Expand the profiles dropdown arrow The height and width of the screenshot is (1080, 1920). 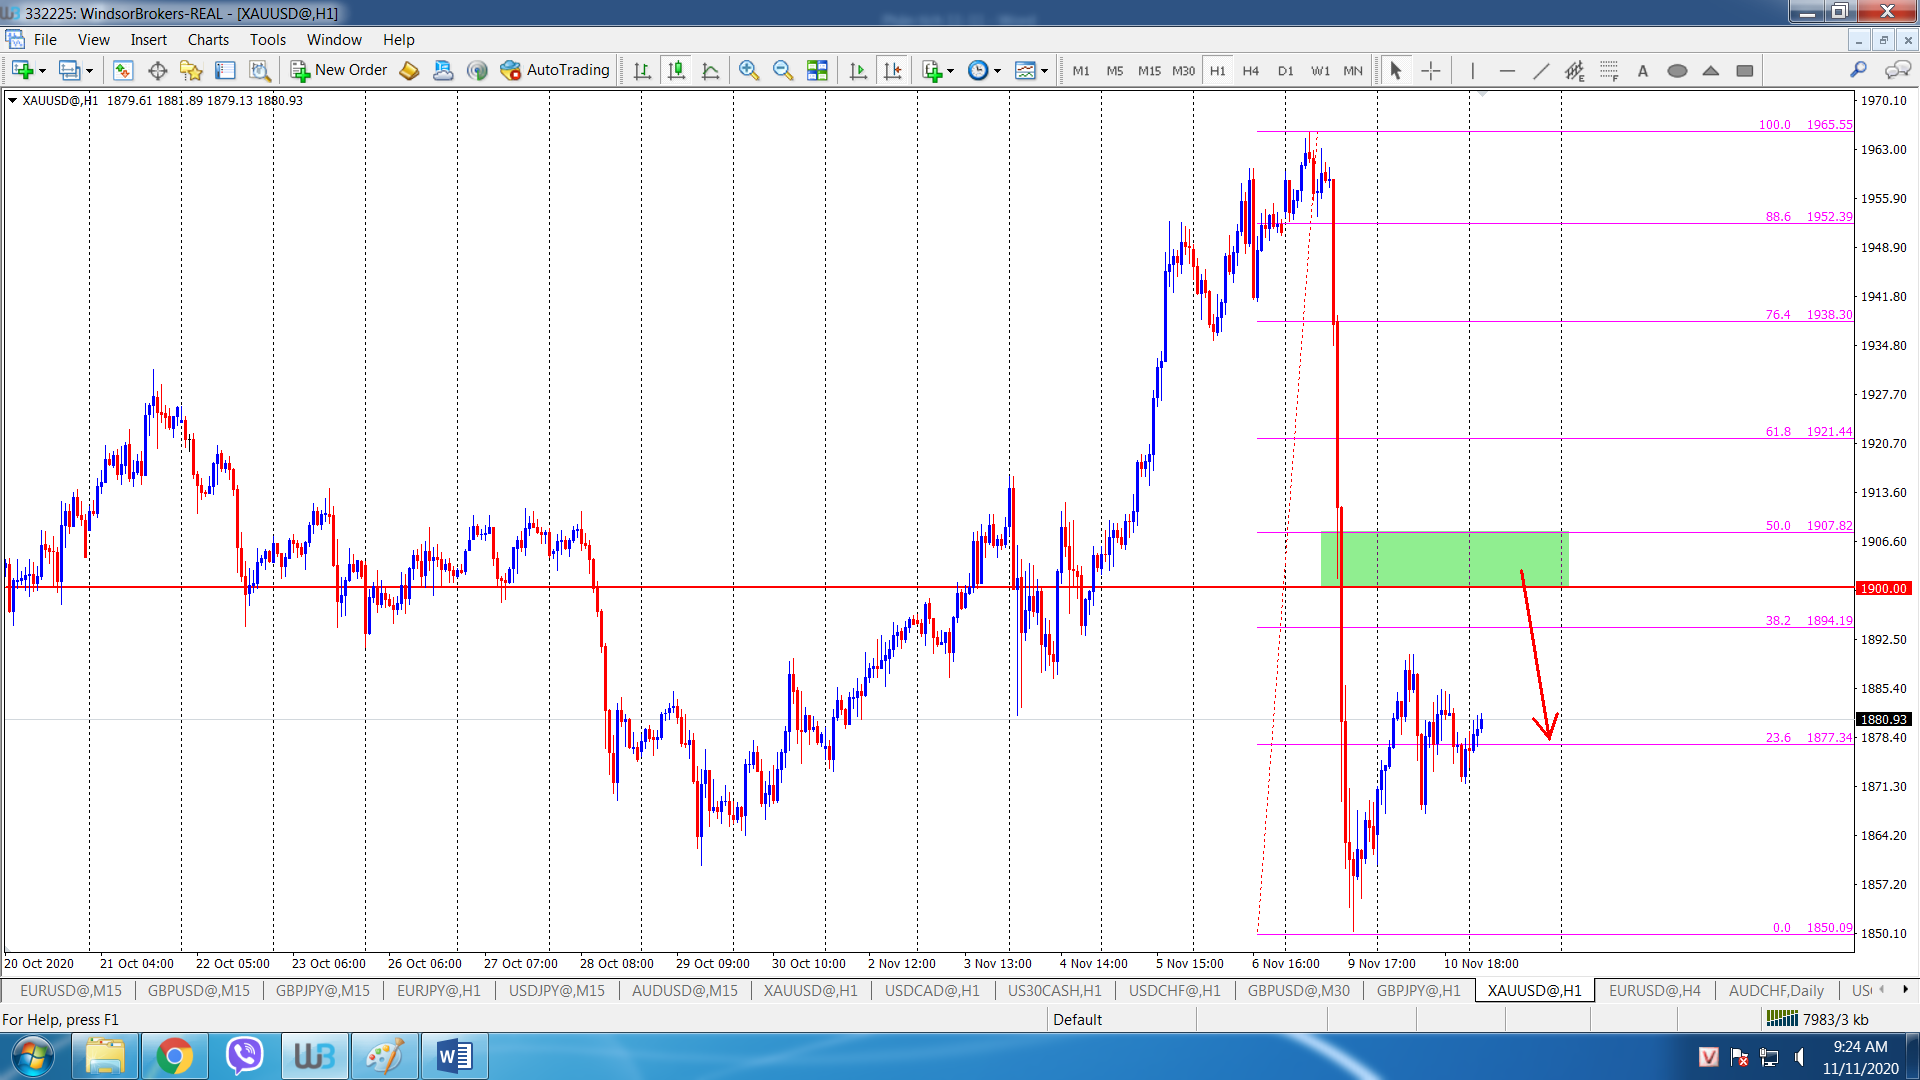89,71
